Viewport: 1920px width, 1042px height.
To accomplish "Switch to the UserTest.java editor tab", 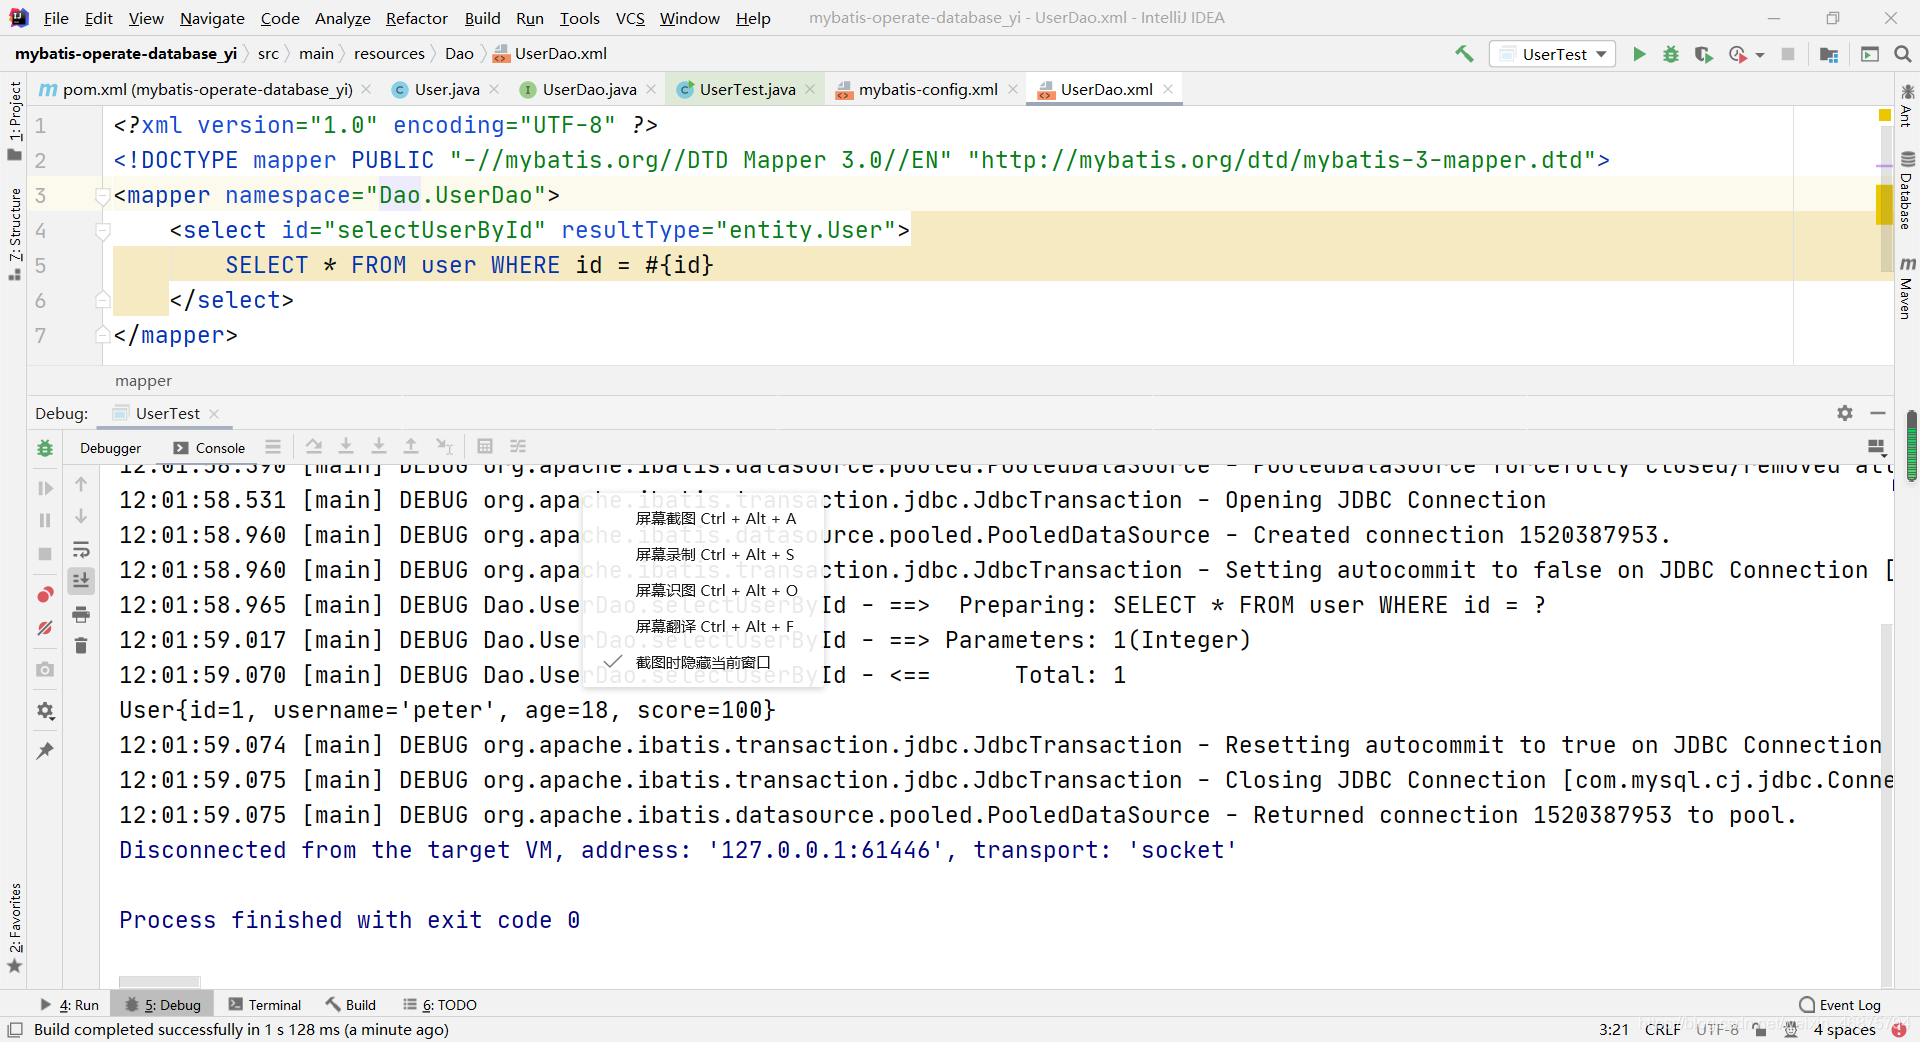I will click(x=747, y=89).
